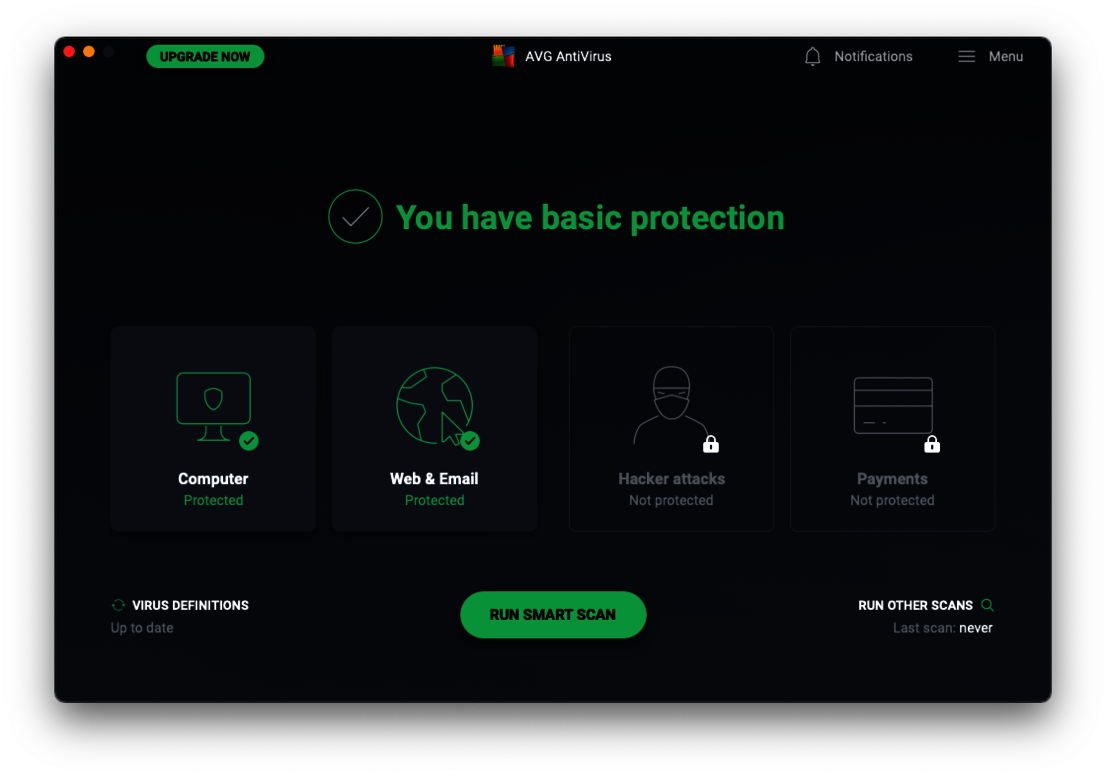Open the Menu from the hamburger icon
This screenshot has height=775, width=1106.
[966, 56]
